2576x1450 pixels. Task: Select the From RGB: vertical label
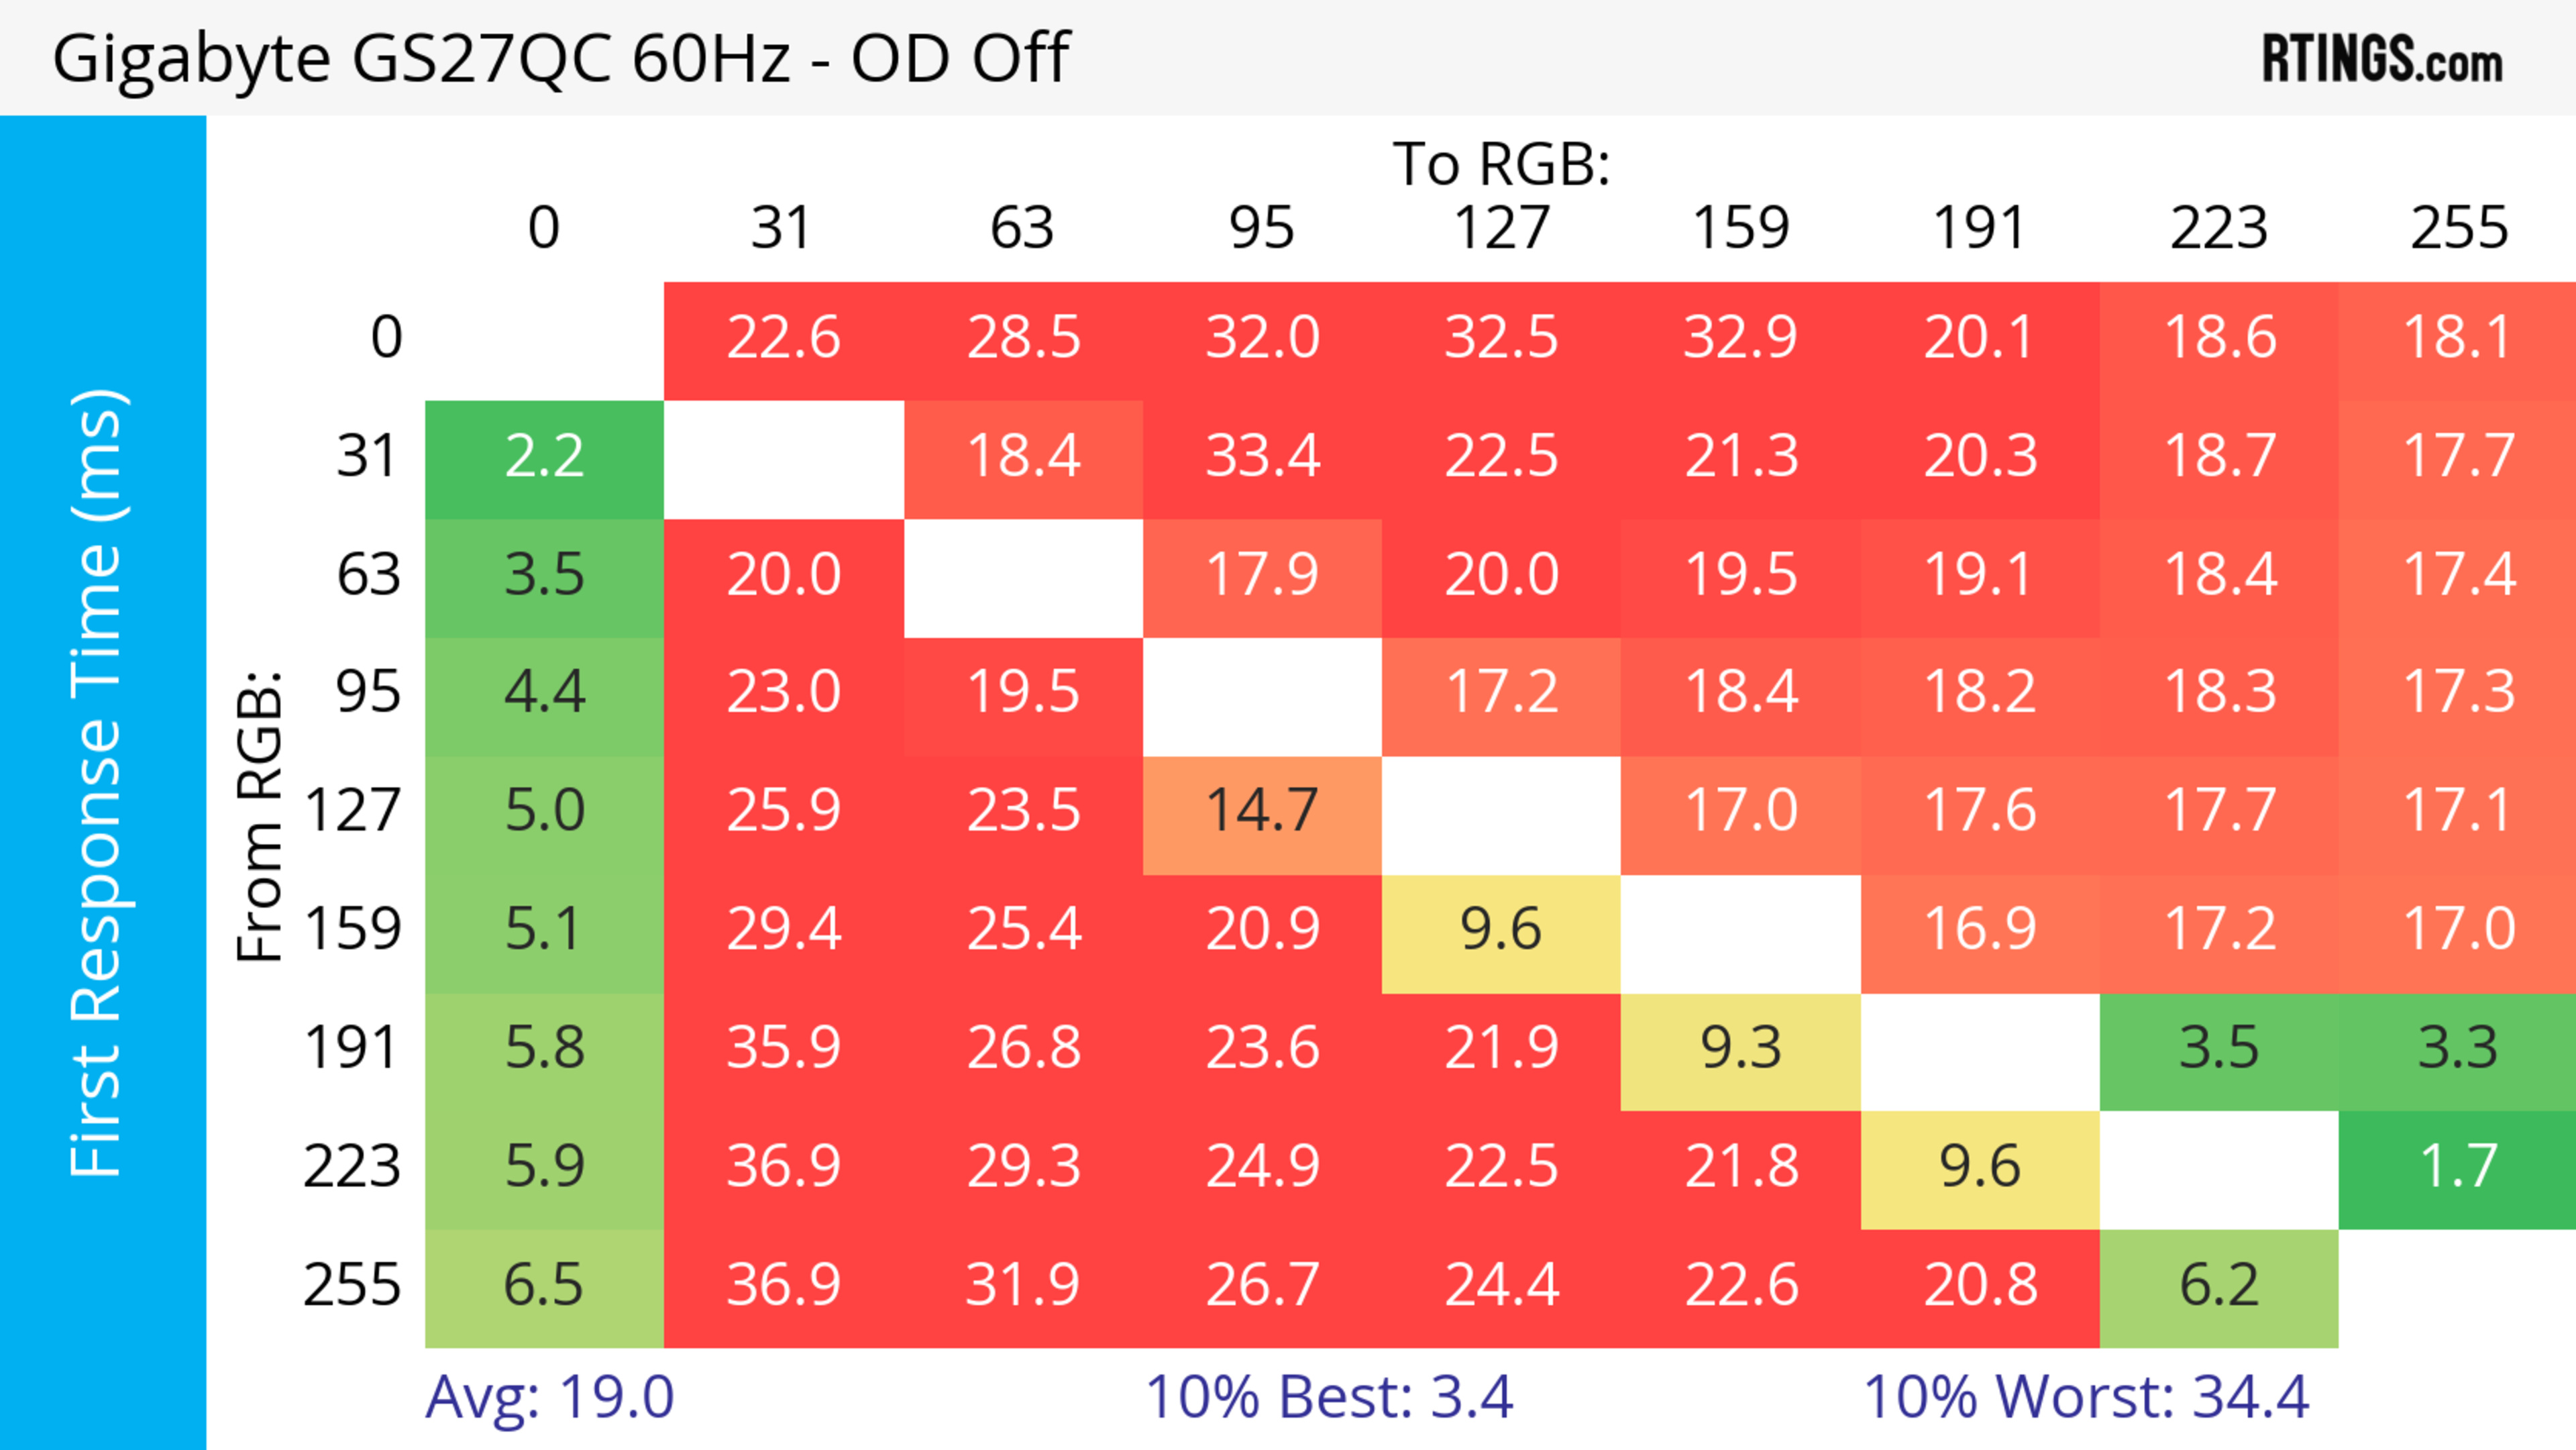point(259,816)
